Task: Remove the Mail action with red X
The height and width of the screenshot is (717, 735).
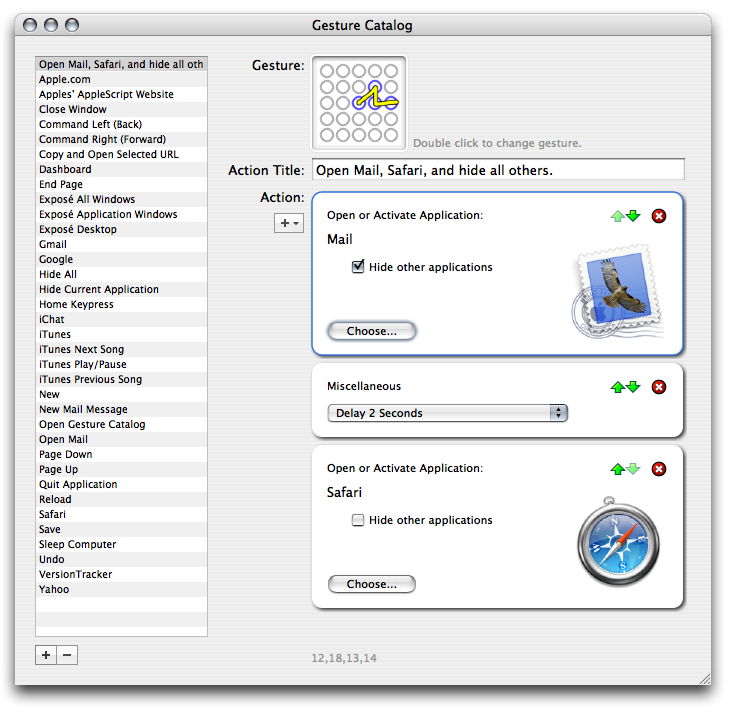Action: [658, 216]
